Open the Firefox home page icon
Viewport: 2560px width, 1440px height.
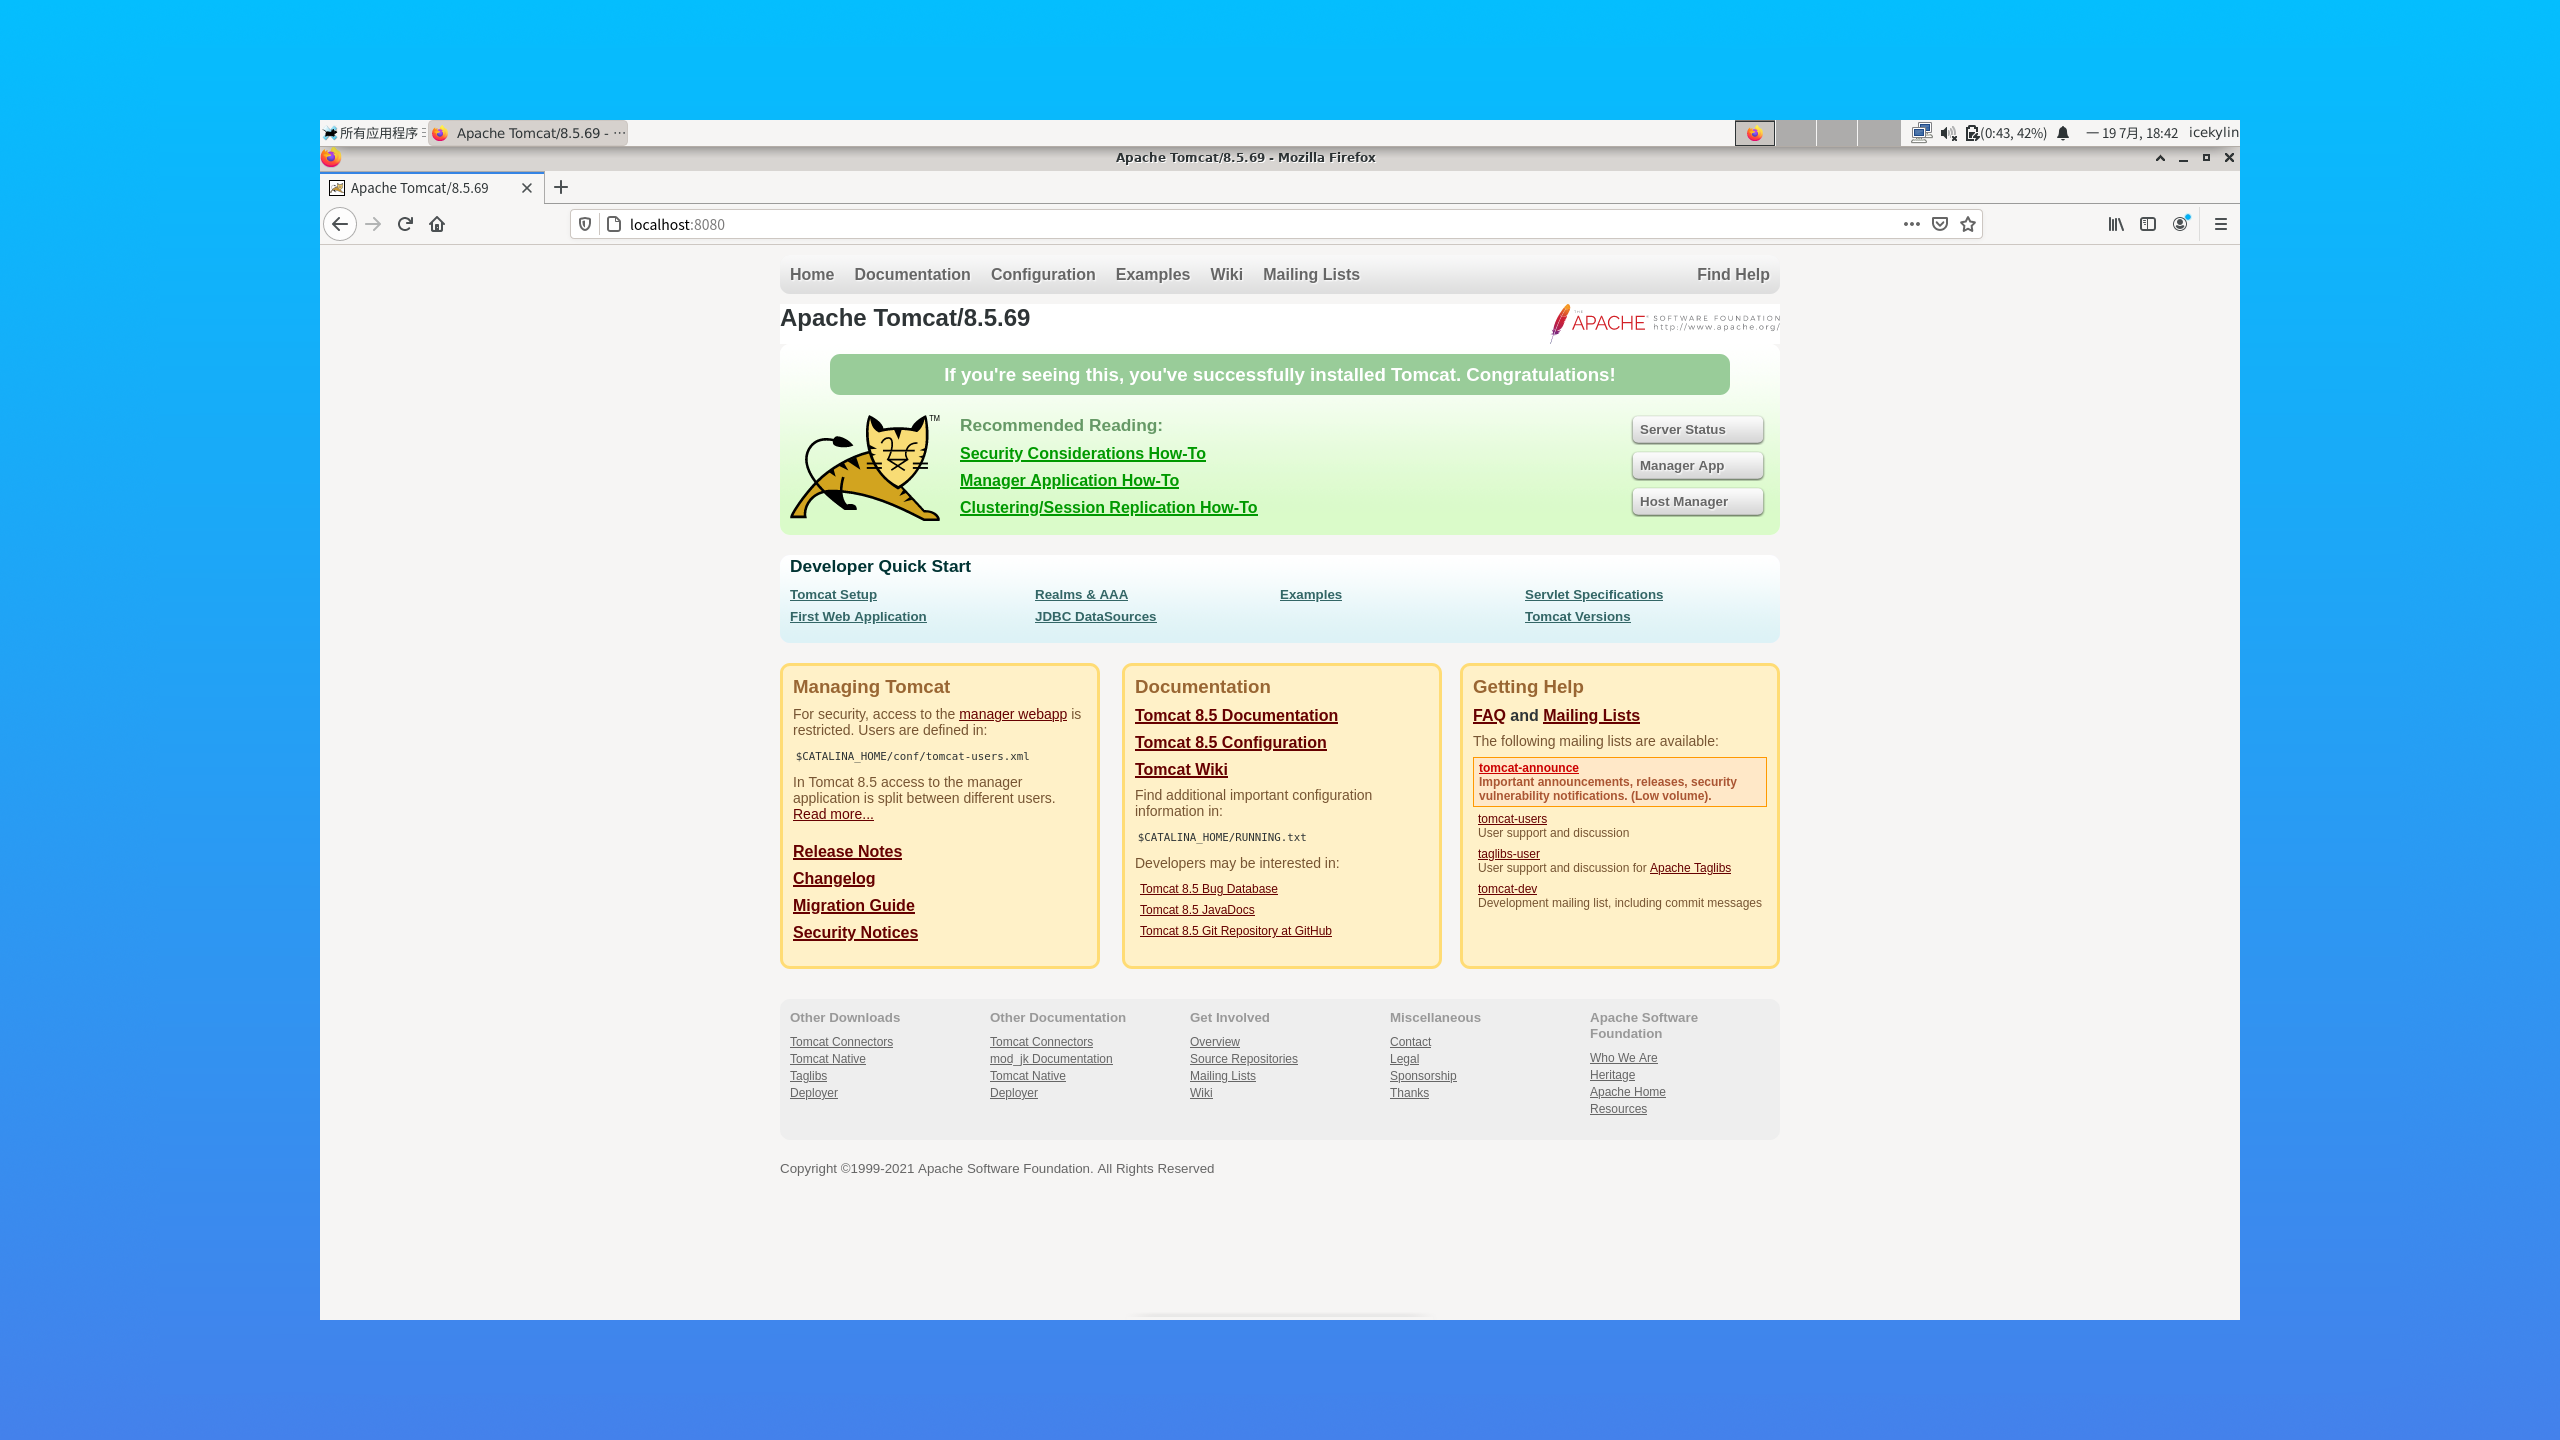click(437, 224)
